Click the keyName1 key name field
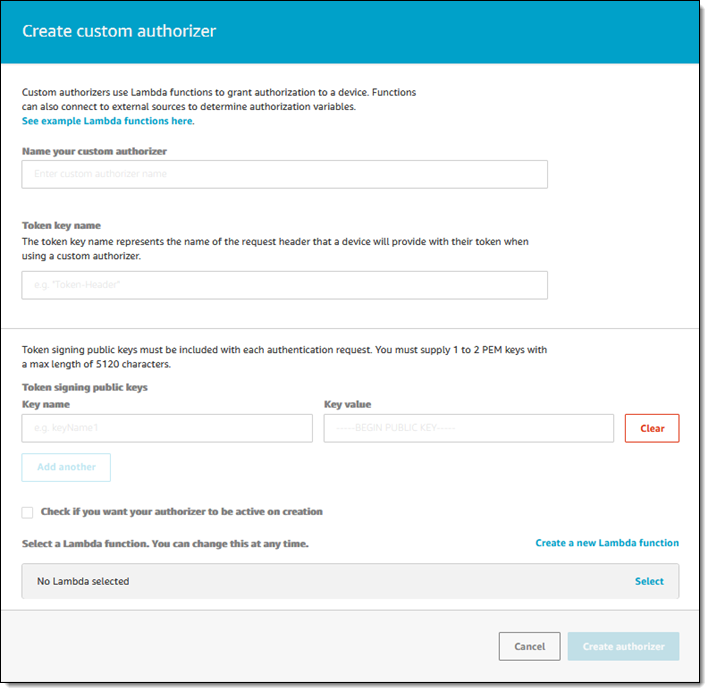The image size is (710, 693). click(x=166, y=428)
